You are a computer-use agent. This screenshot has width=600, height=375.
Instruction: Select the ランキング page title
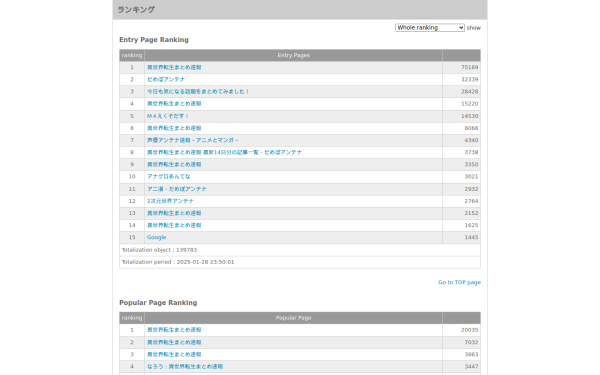pos(136,10)
